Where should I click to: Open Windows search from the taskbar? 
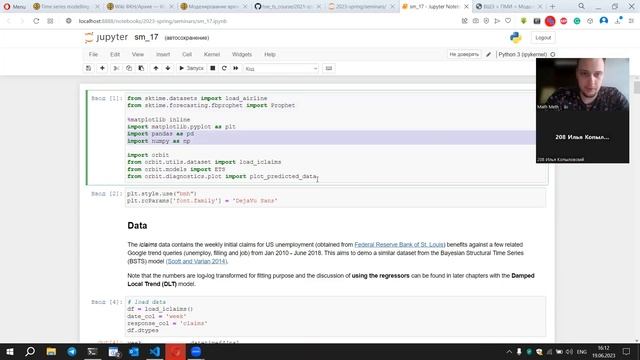tap(30, 351)
